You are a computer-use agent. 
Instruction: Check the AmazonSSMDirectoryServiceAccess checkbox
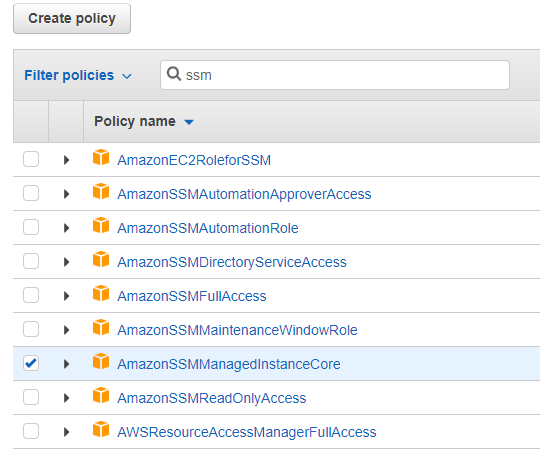(x=31, y=261)
